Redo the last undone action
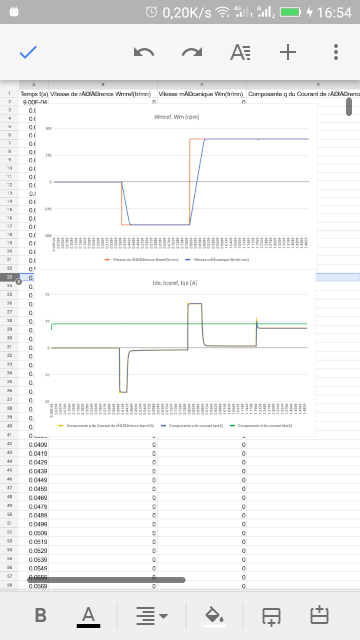 [192, 52]
